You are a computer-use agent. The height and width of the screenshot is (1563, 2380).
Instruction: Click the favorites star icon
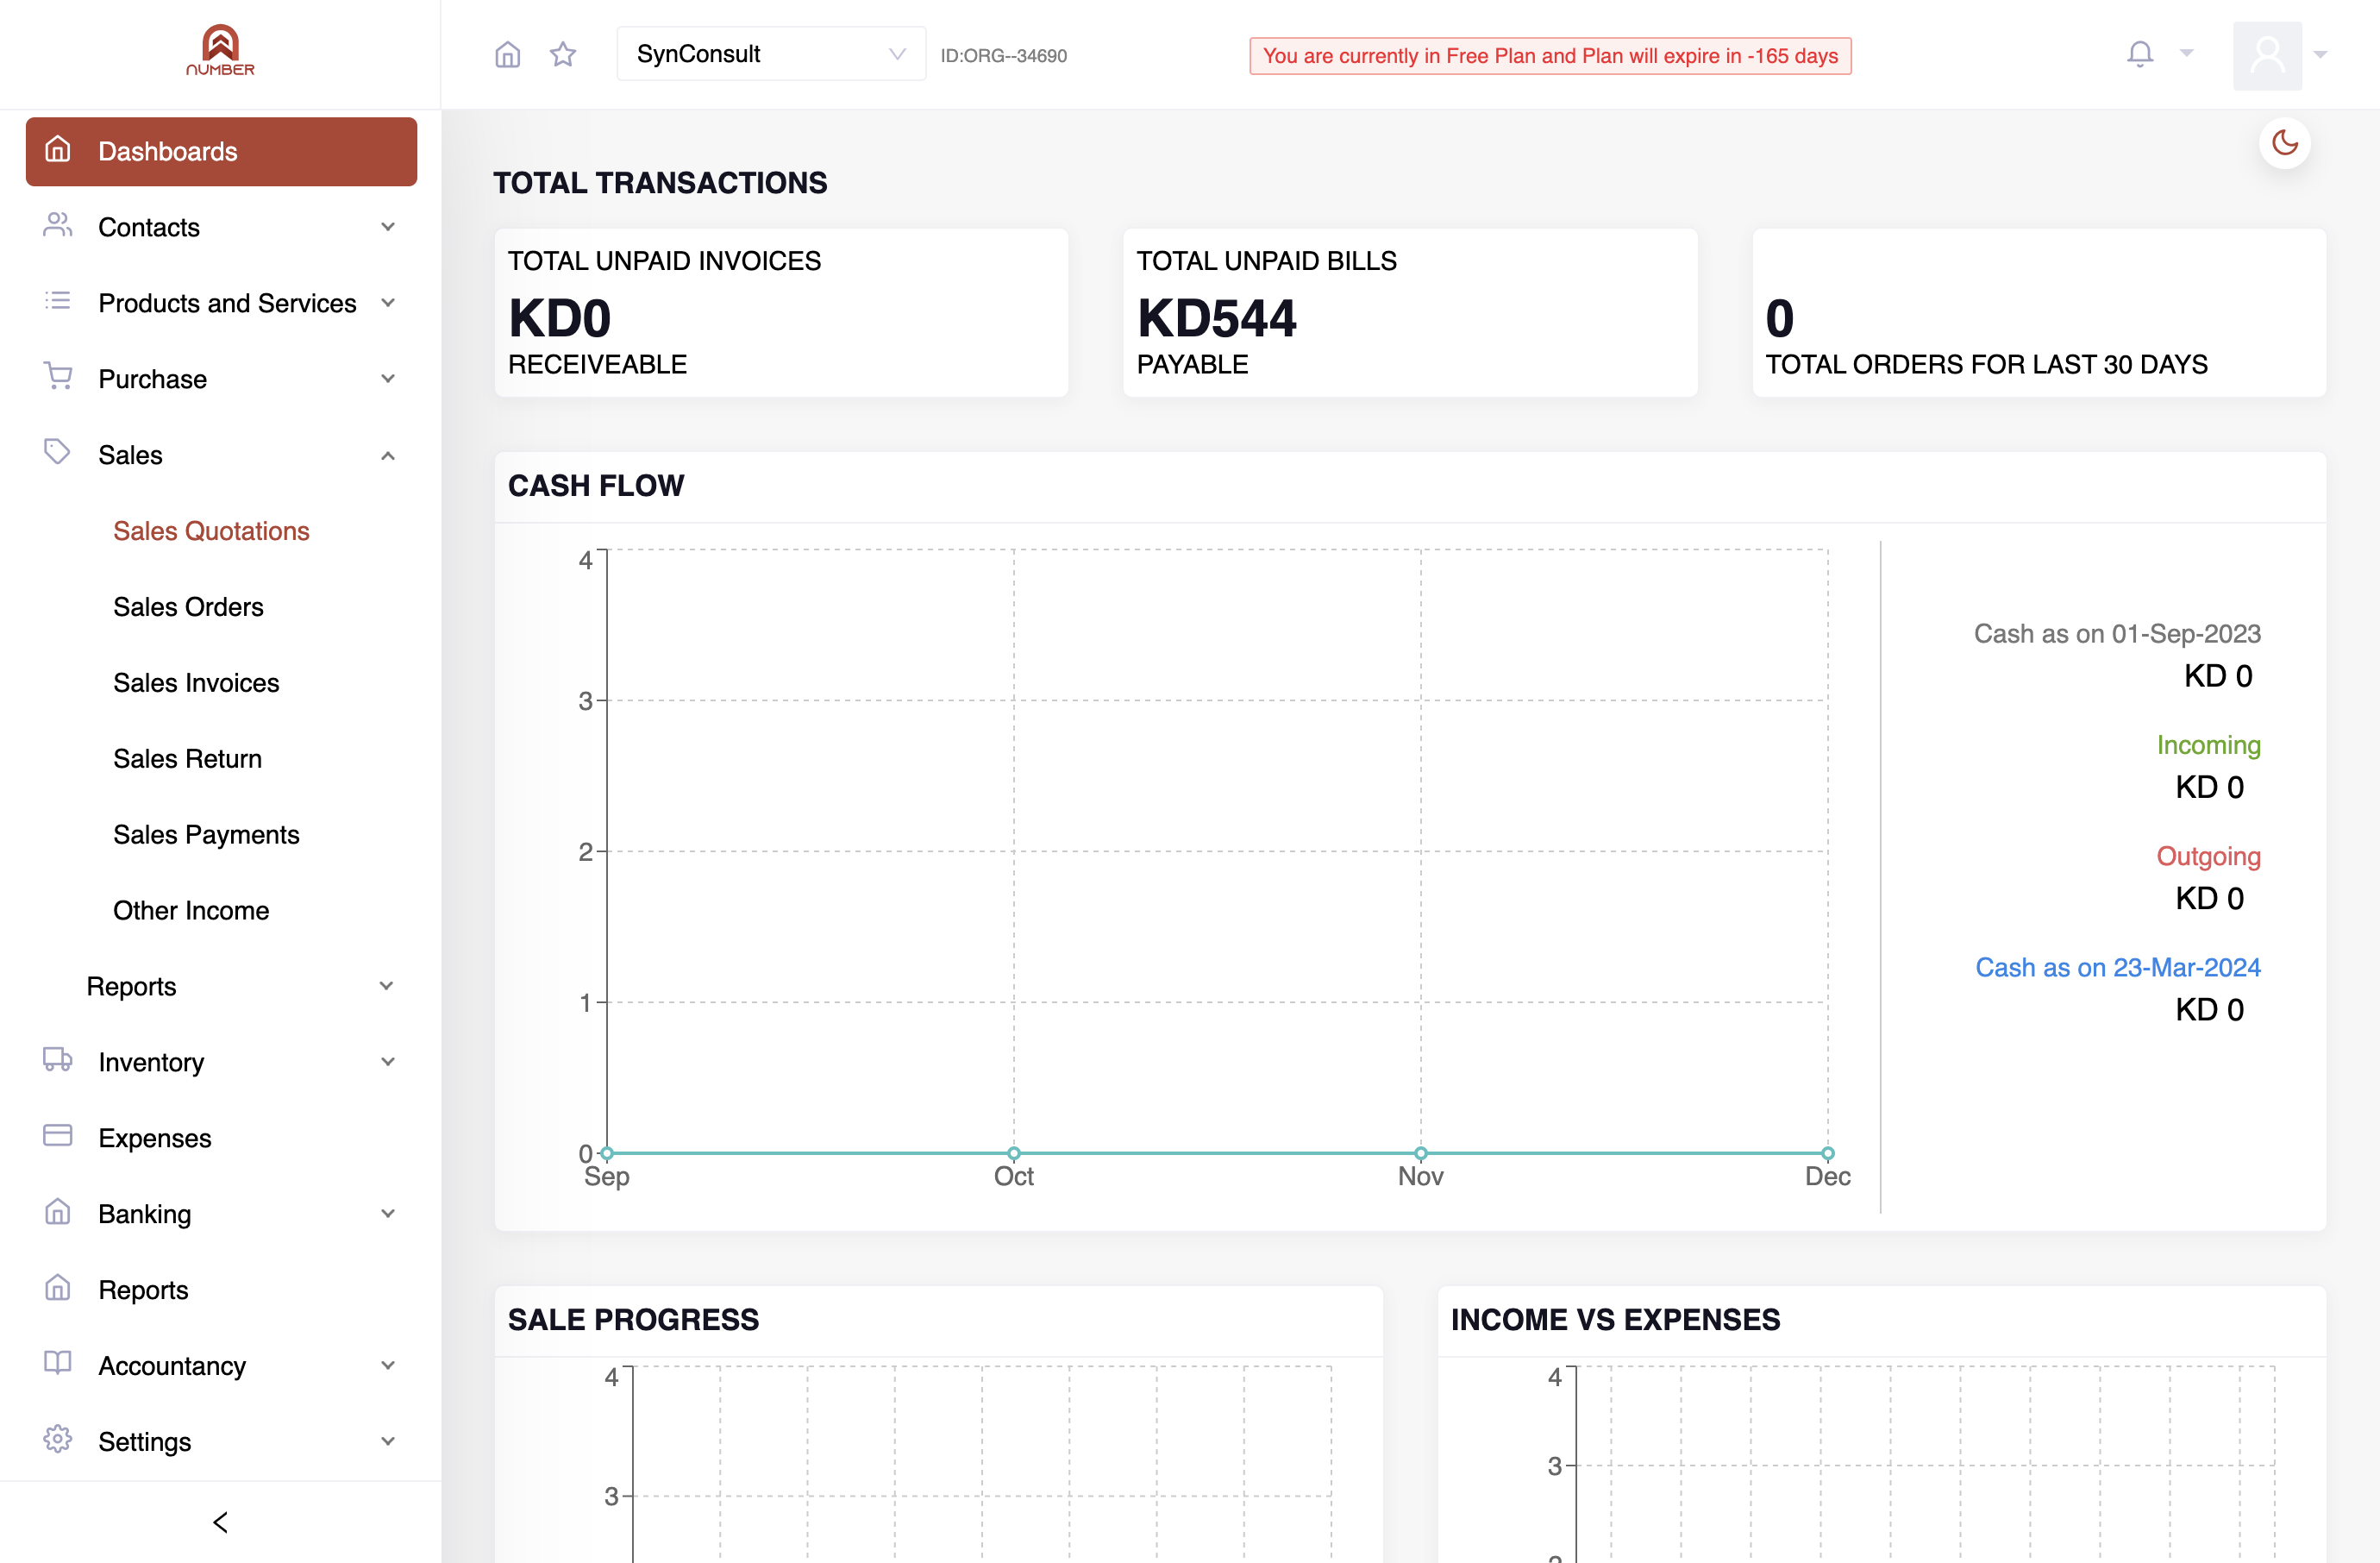click(x=563, y=54)
